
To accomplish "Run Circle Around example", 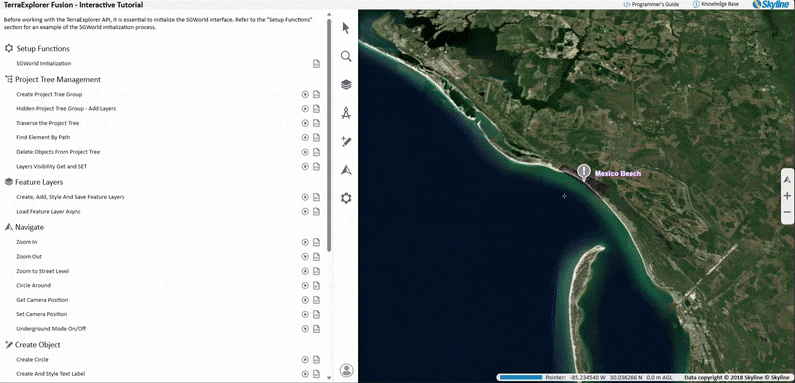I will pos(305,286).
